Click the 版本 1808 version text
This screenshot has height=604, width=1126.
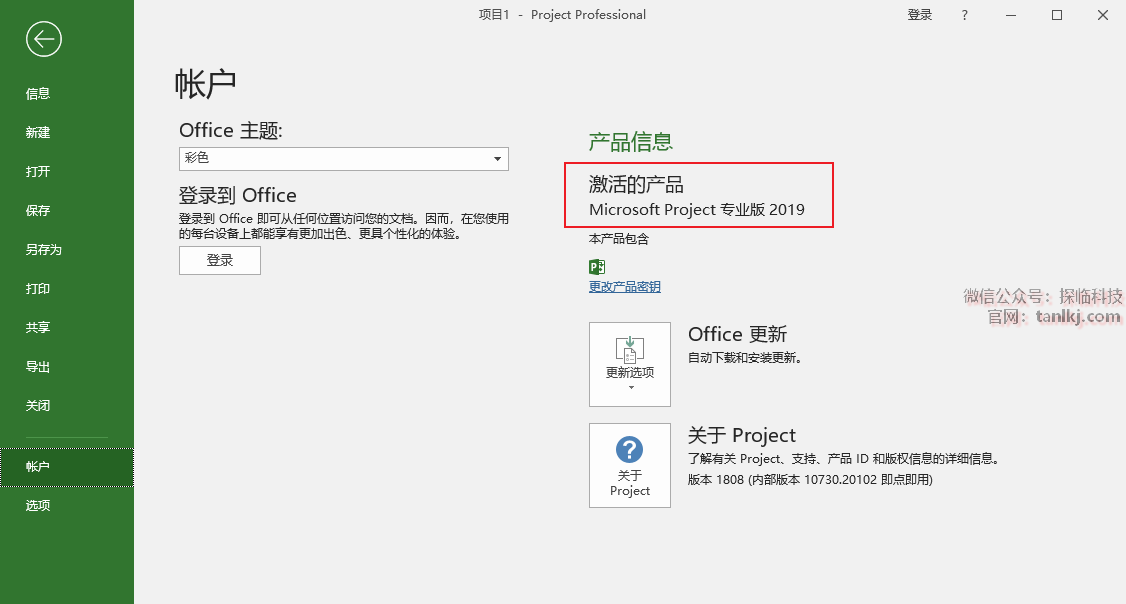(810, 480)
